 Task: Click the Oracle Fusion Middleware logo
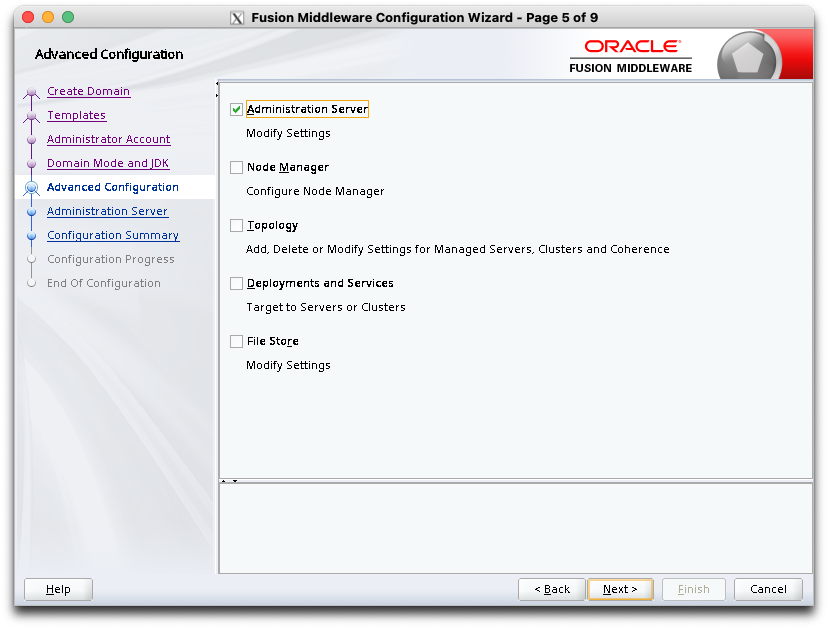pyautogui.click(x=631, y=57)
